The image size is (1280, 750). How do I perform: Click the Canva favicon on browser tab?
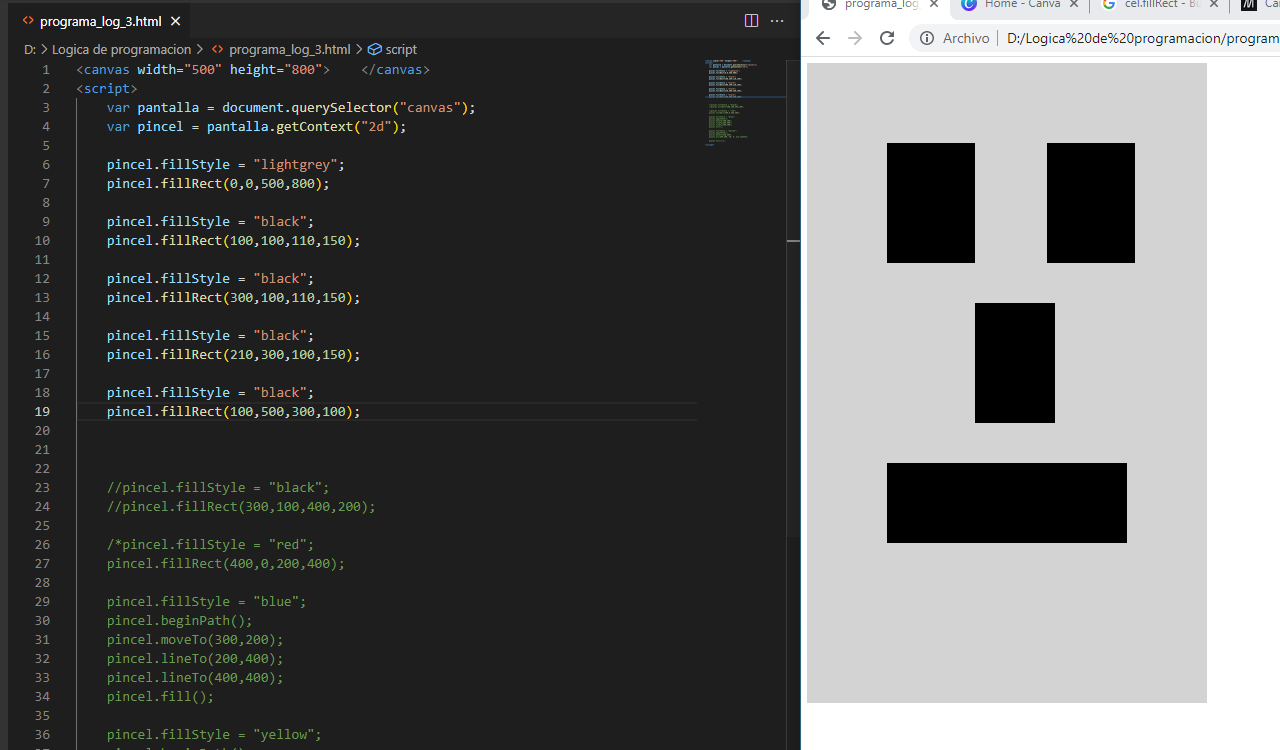pos(969,5)
